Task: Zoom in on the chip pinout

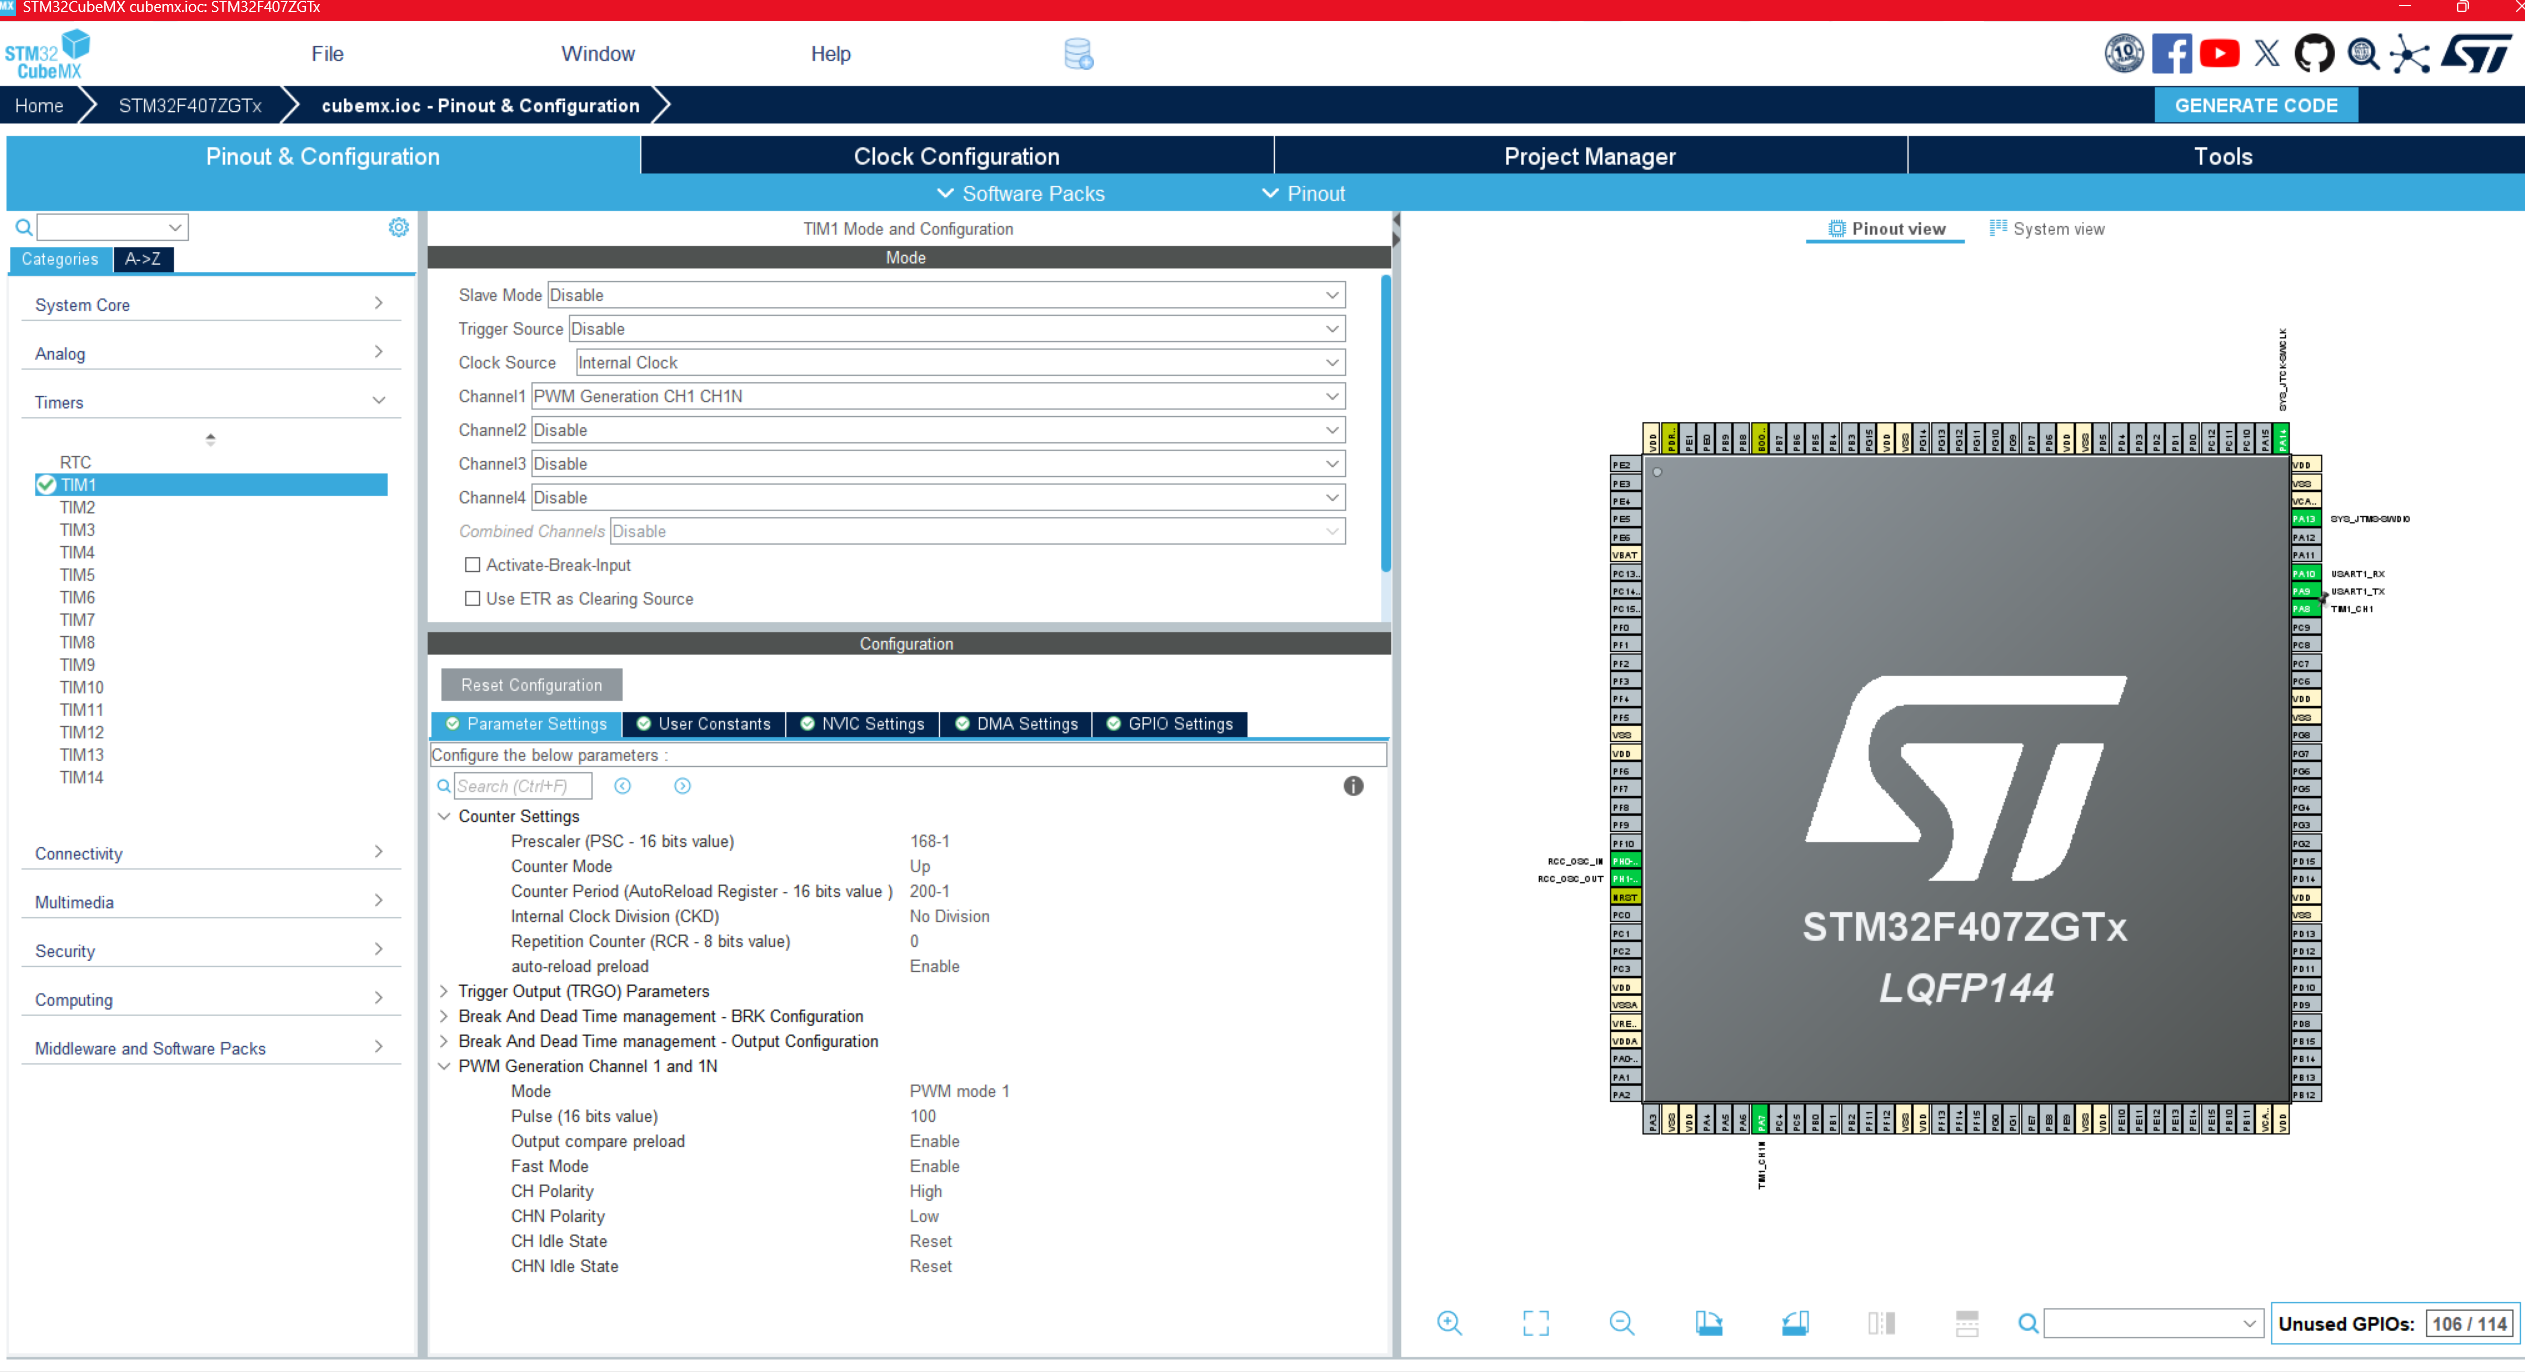Action: point(1449,1323)
